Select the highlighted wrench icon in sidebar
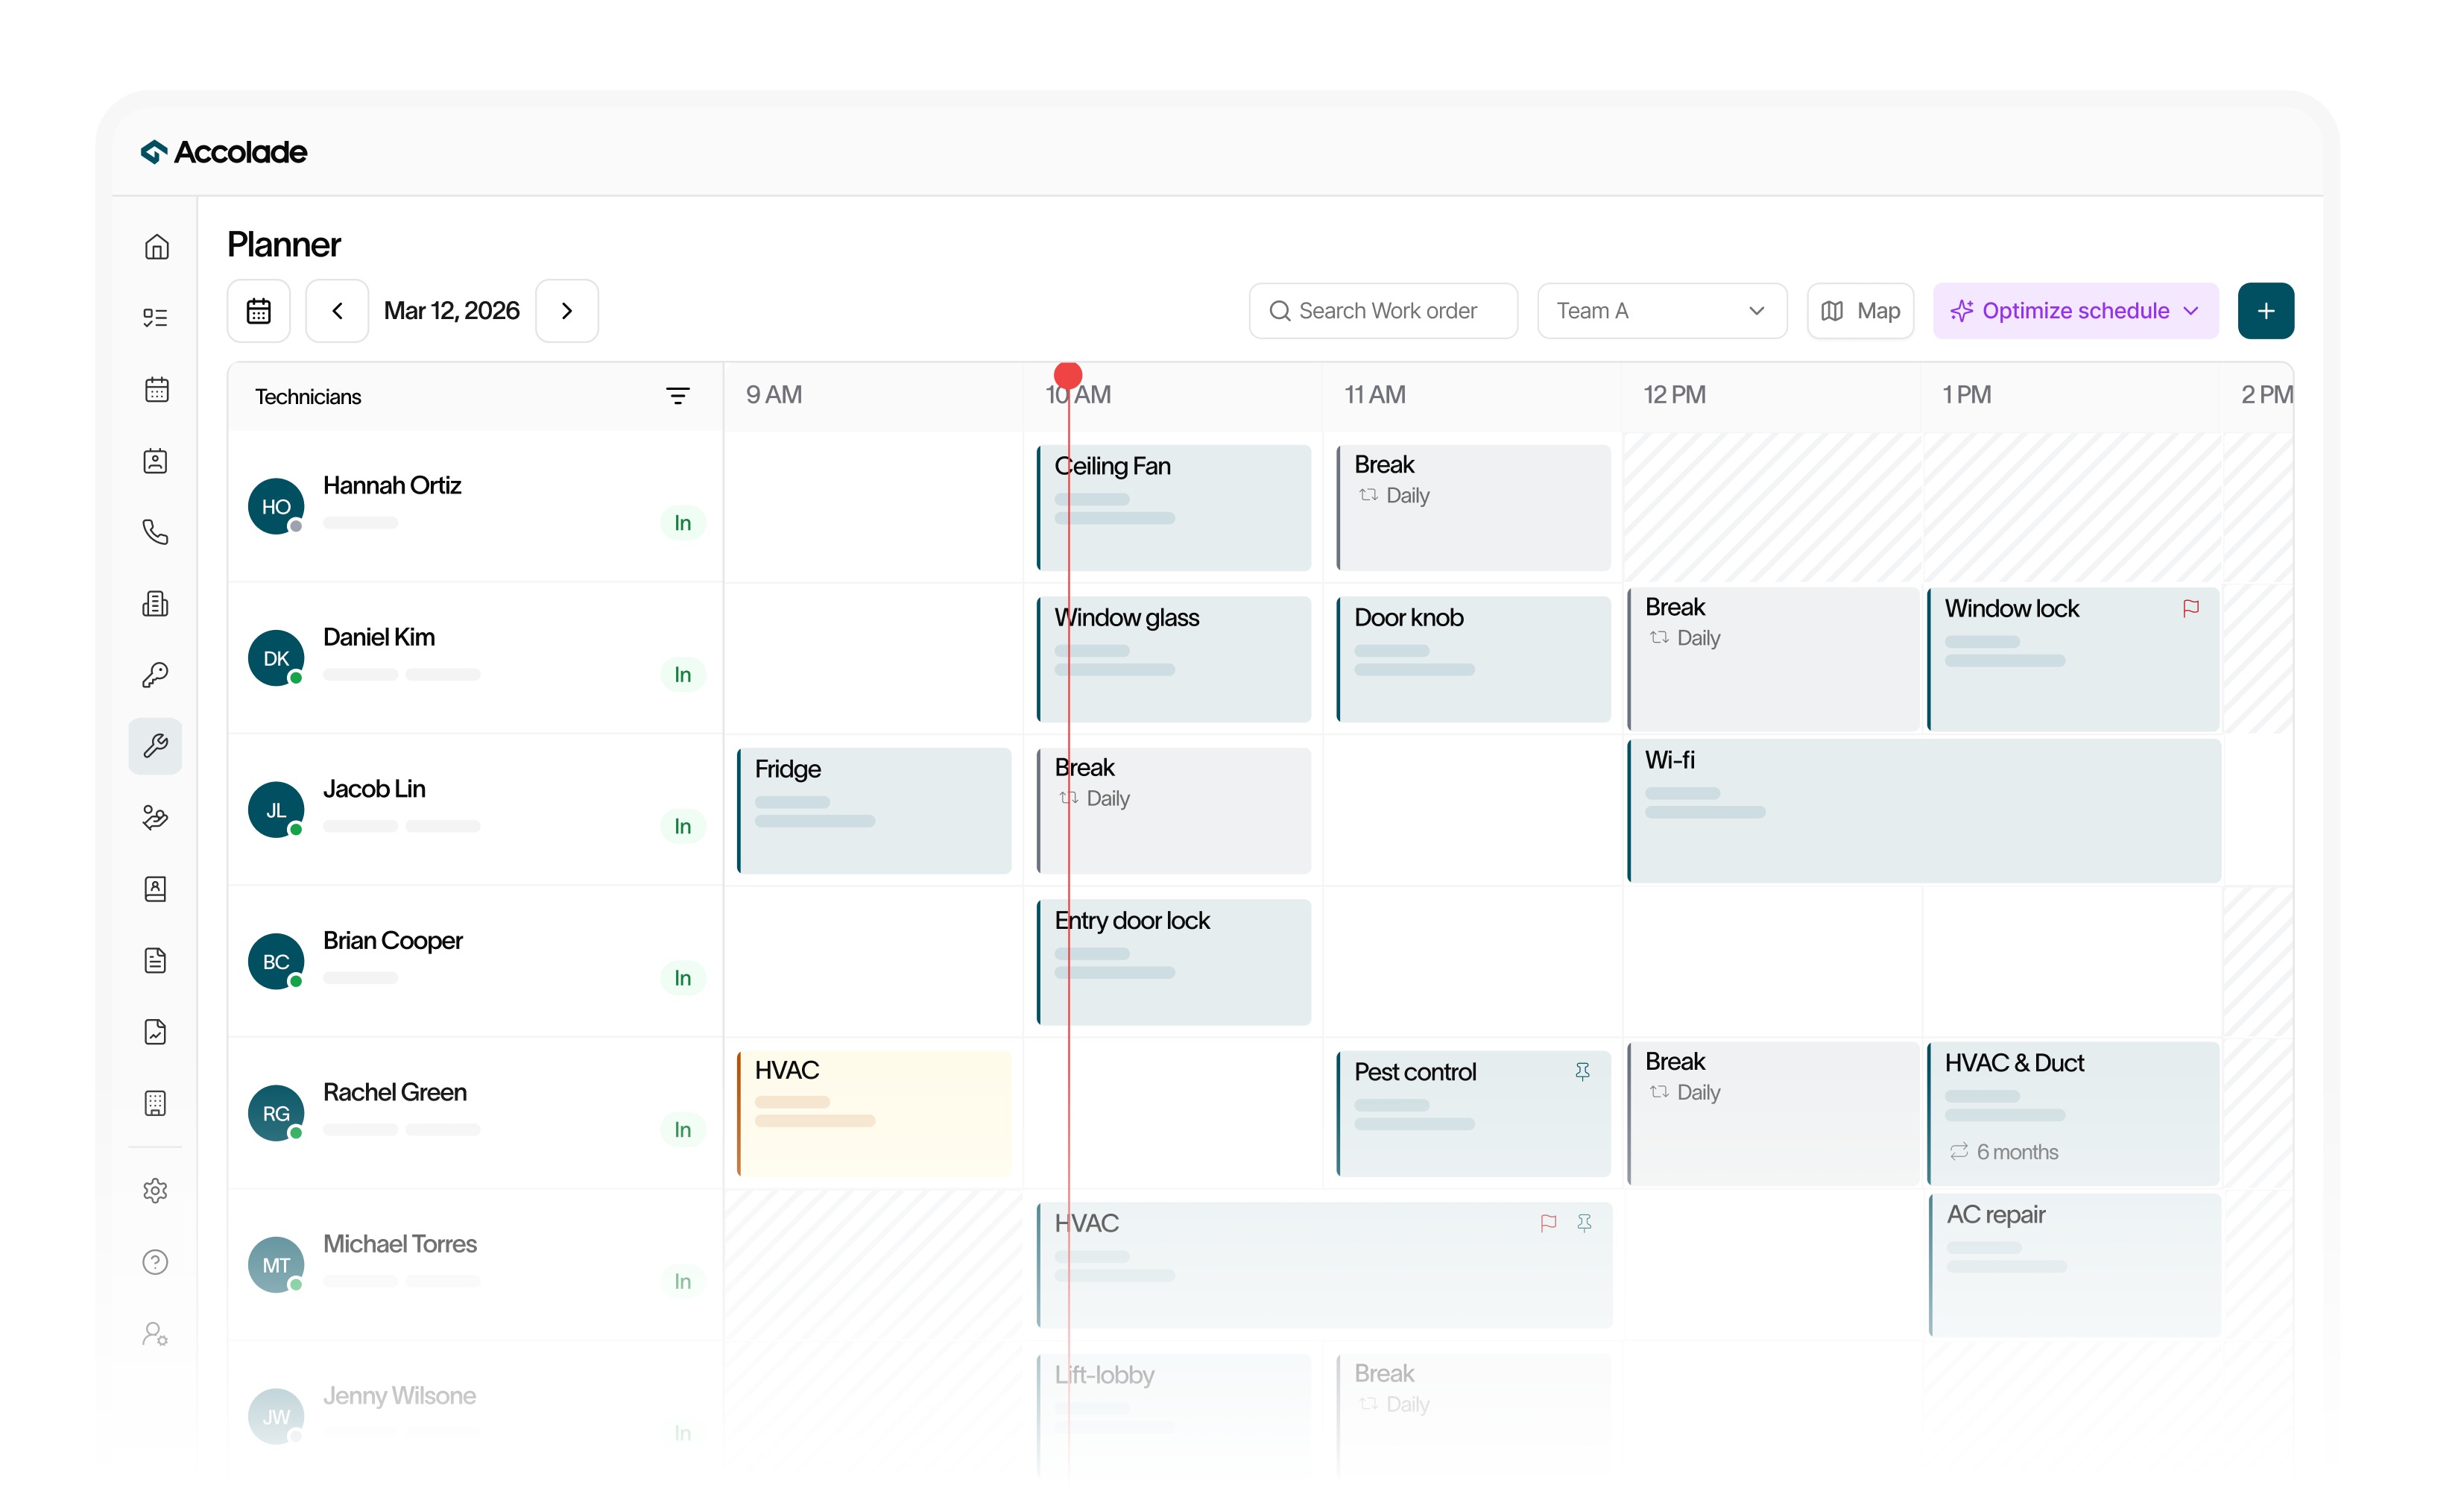 pos(156,746)
